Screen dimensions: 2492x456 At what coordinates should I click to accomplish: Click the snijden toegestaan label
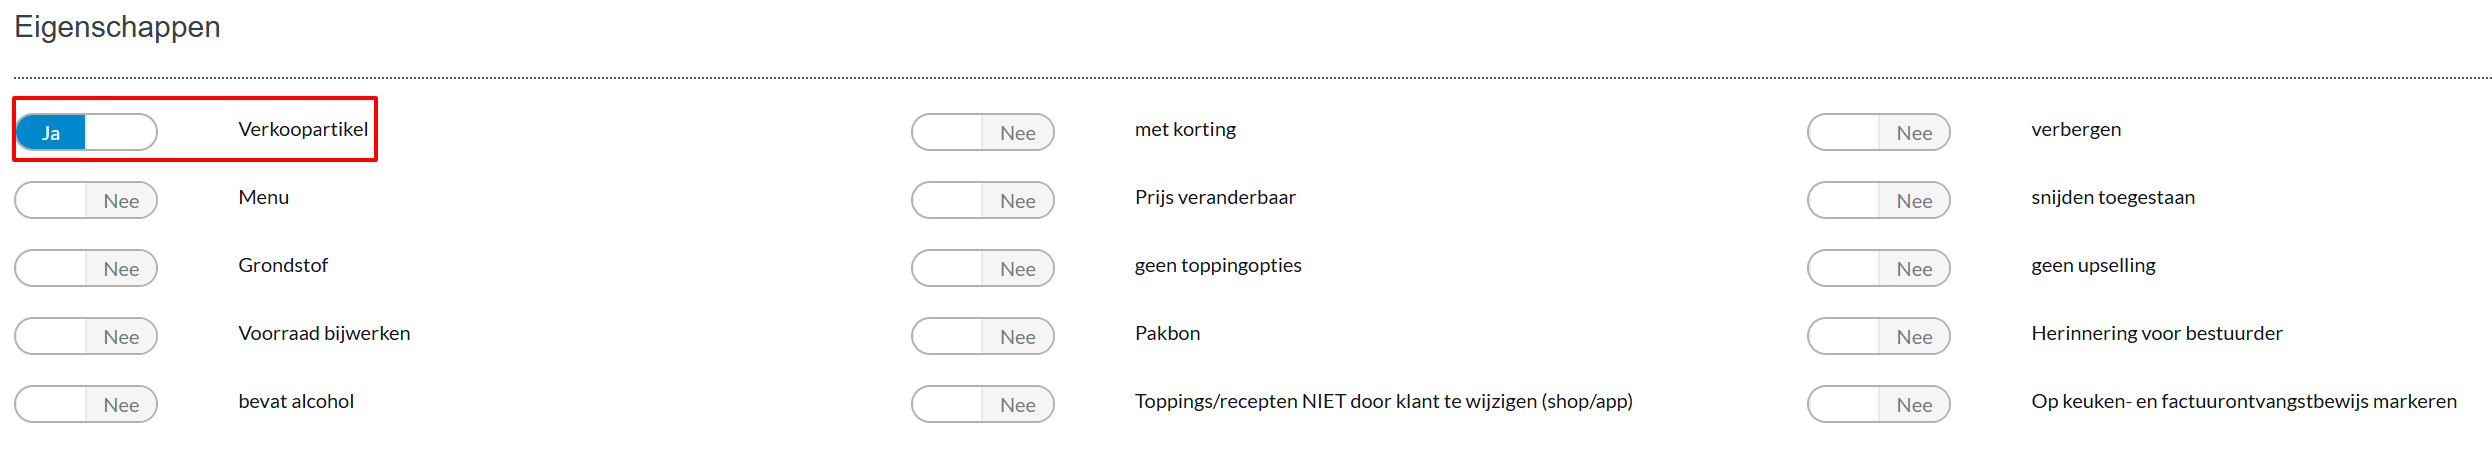(x=2112, y=197)
